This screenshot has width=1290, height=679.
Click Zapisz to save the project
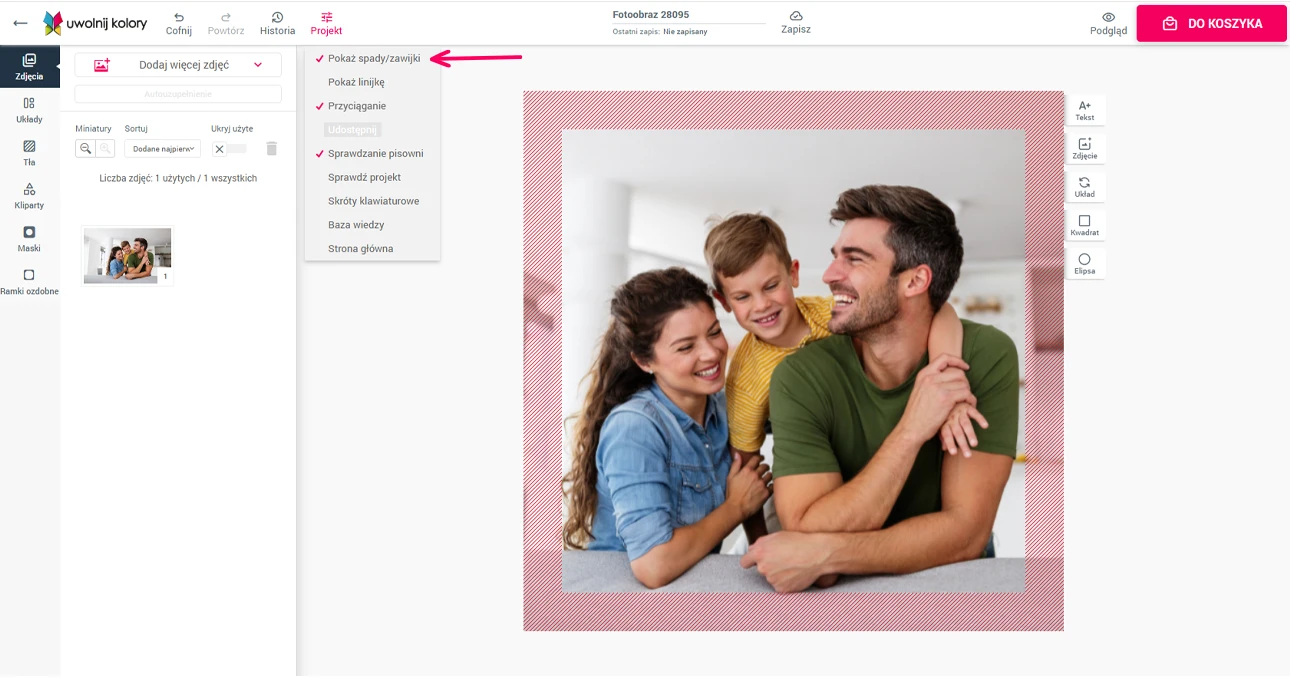796,22
